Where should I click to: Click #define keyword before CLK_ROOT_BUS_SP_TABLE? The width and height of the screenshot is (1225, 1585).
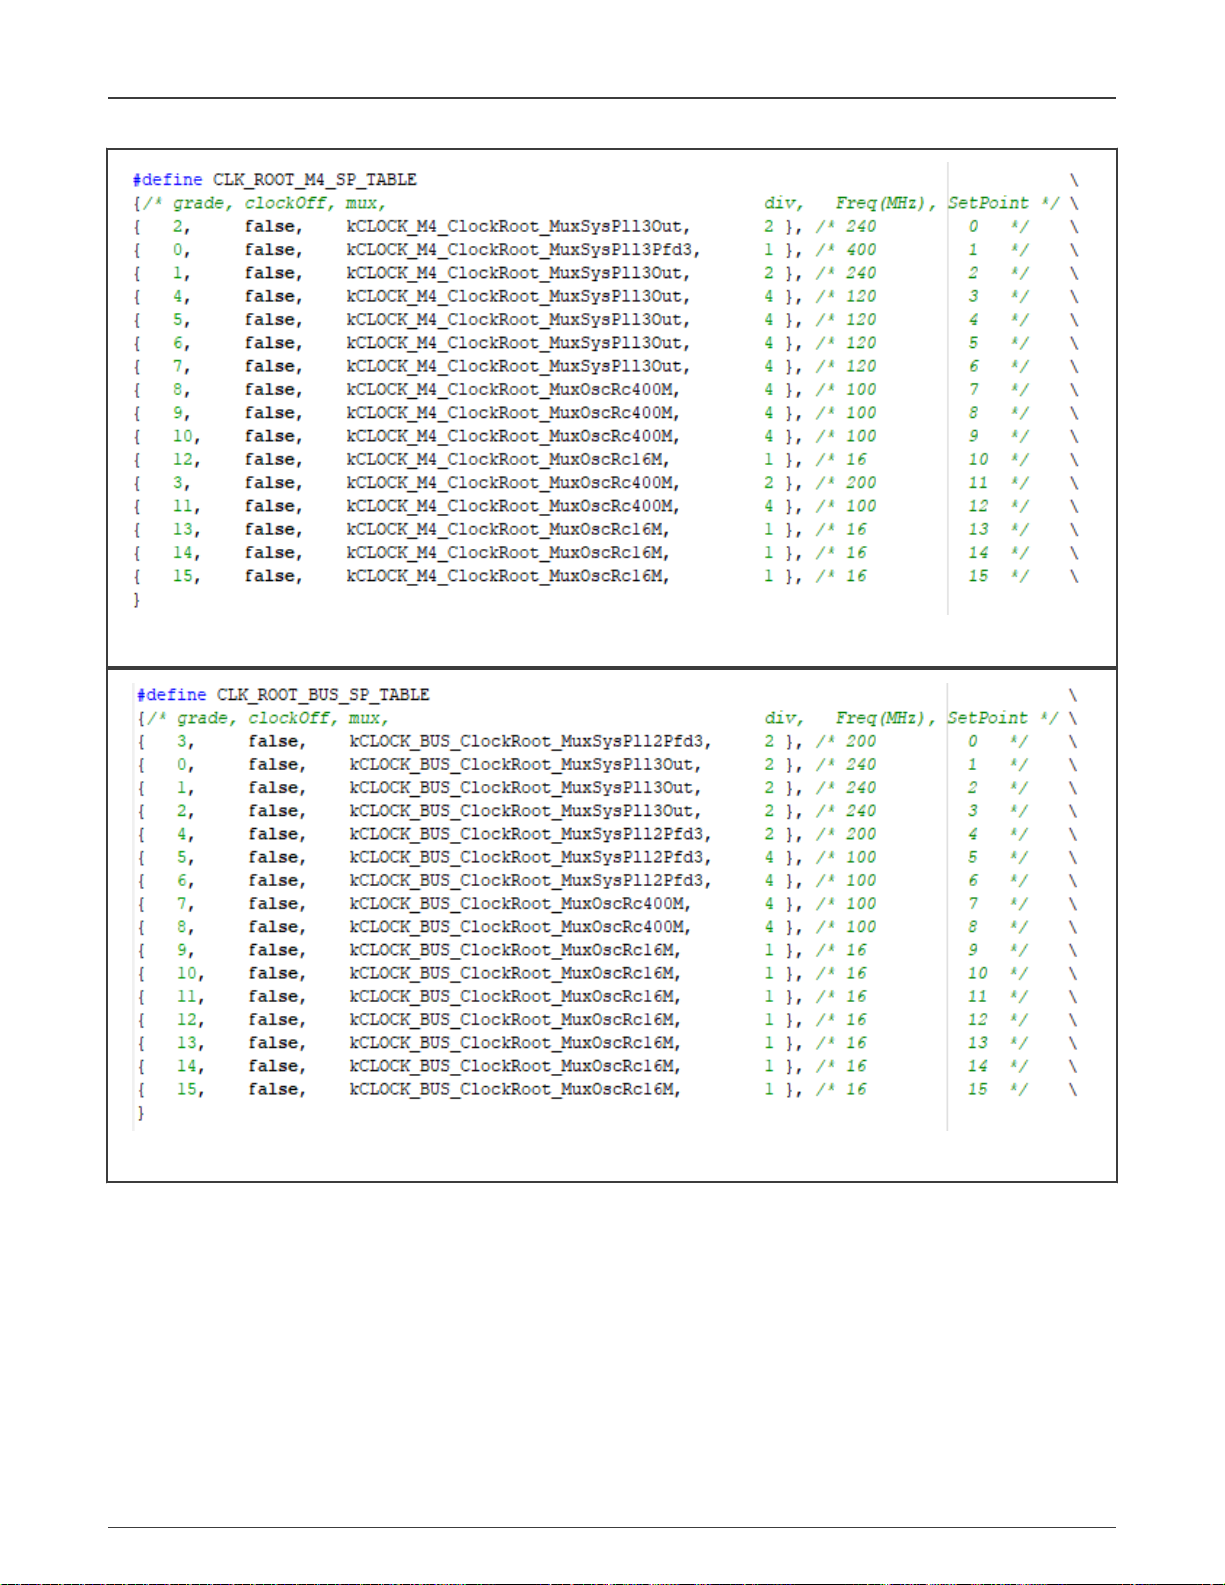pyautogui.click(x=171, y=695)
